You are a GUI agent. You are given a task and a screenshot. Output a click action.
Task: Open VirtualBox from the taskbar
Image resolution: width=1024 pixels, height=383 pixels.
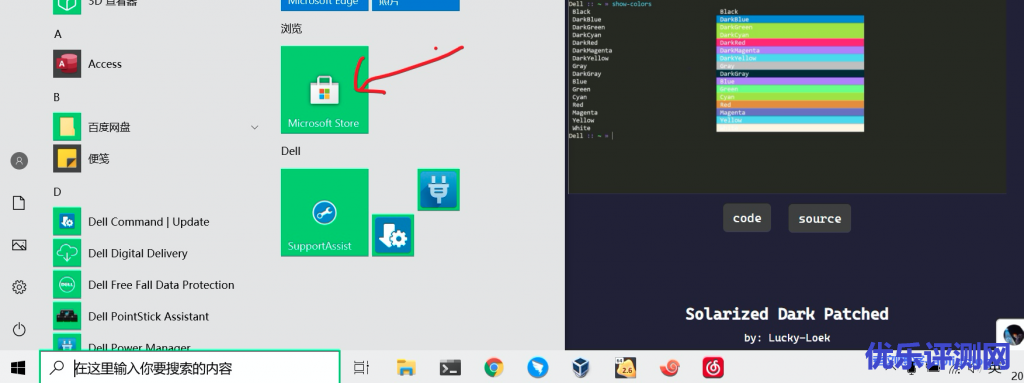(581, 368)
